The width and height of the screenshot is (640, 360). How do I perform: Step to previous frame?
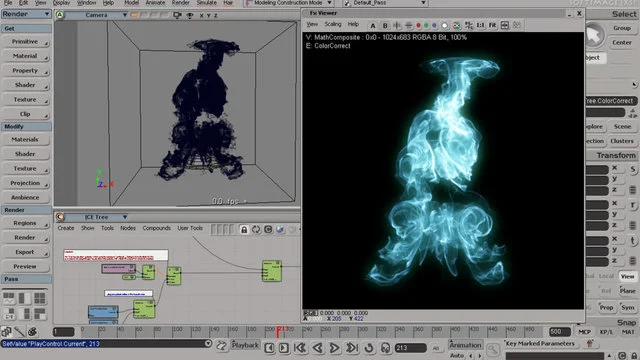269,348
